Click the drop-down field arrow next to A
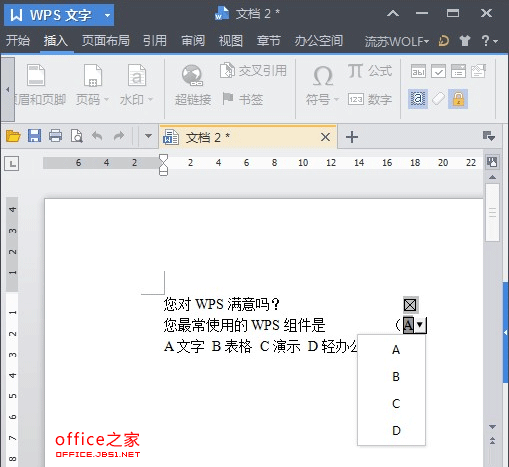This screenshot has width=509, height=467. point(420,325)
